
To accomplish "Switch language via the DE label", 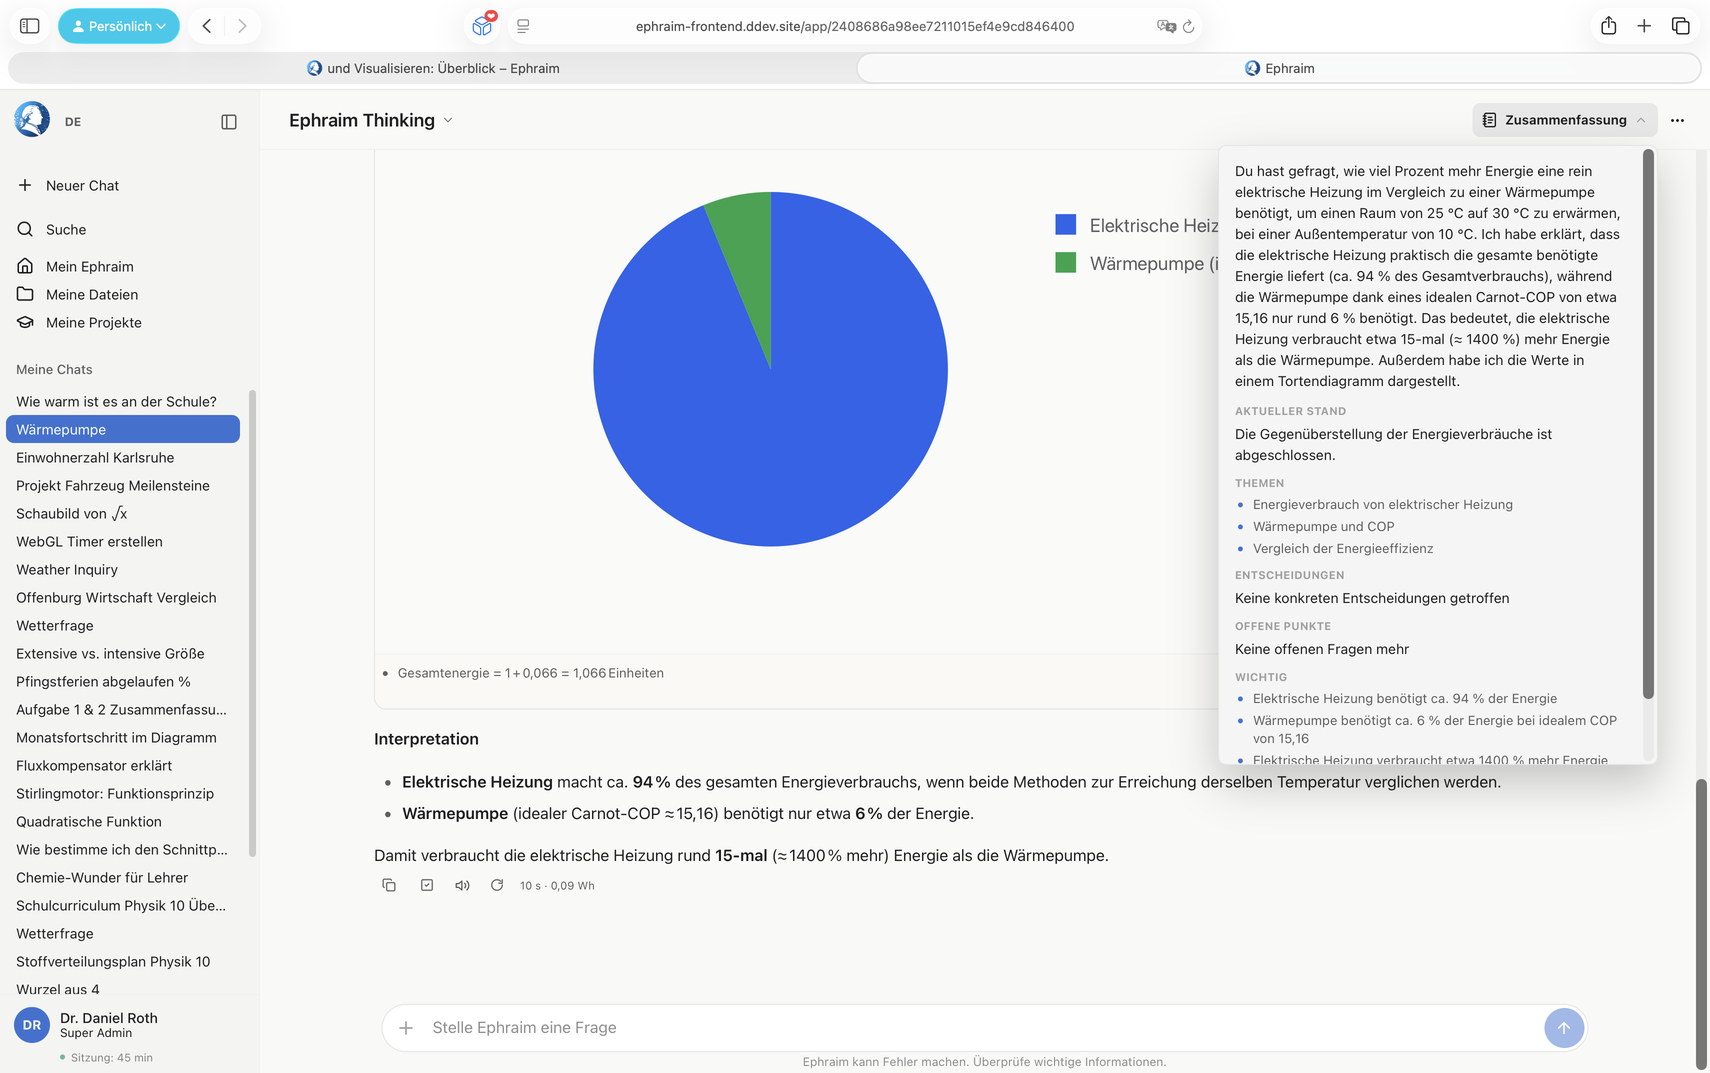I will 73,122.
